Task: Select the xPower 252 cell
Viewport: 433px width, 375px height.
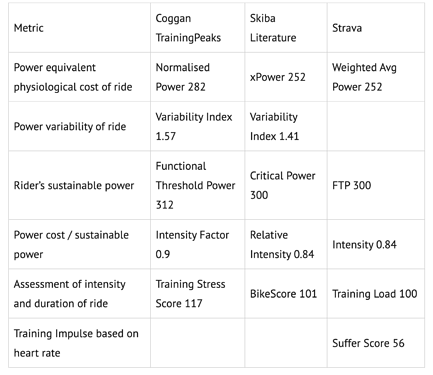Action: click(286, 77)
